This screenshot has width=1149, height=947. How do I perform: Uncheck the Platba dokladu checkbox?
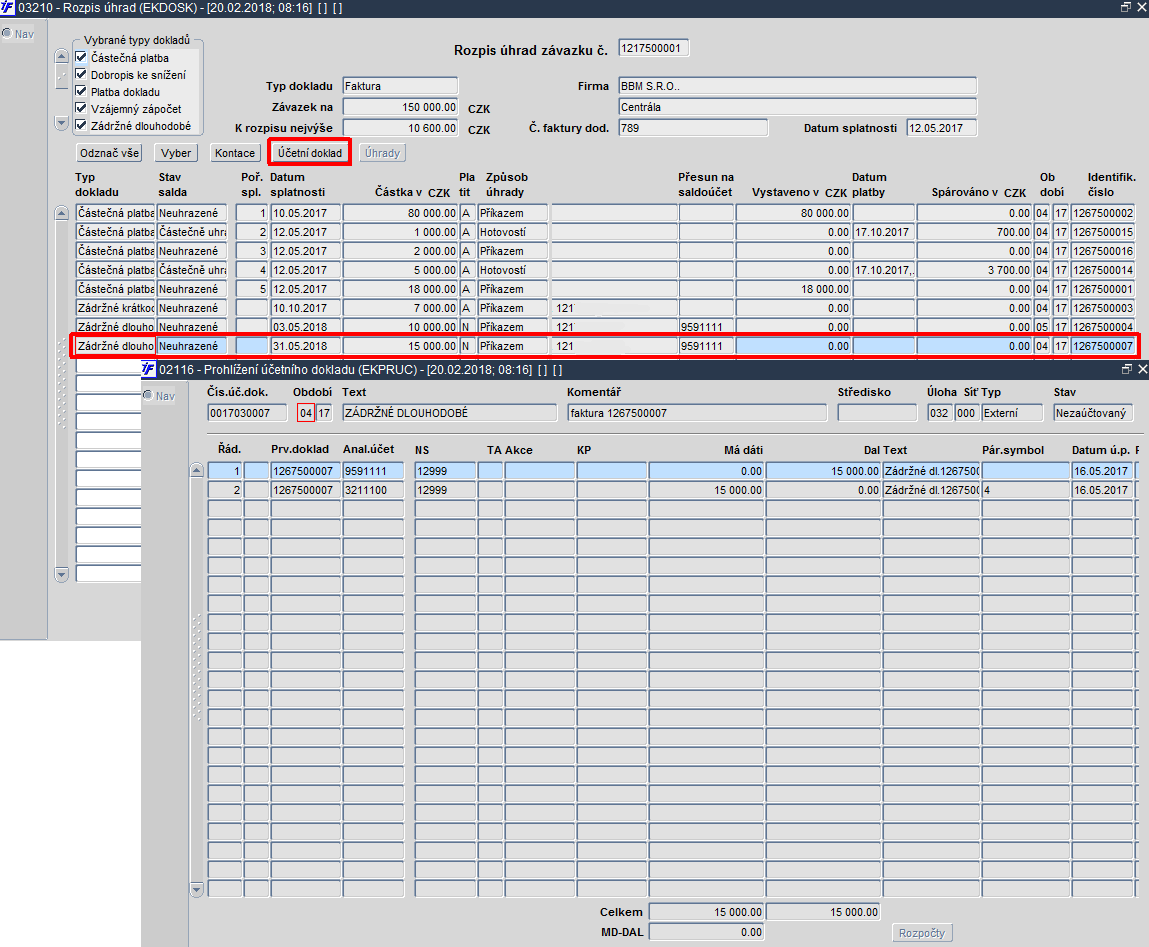click(x=81, y=91)
